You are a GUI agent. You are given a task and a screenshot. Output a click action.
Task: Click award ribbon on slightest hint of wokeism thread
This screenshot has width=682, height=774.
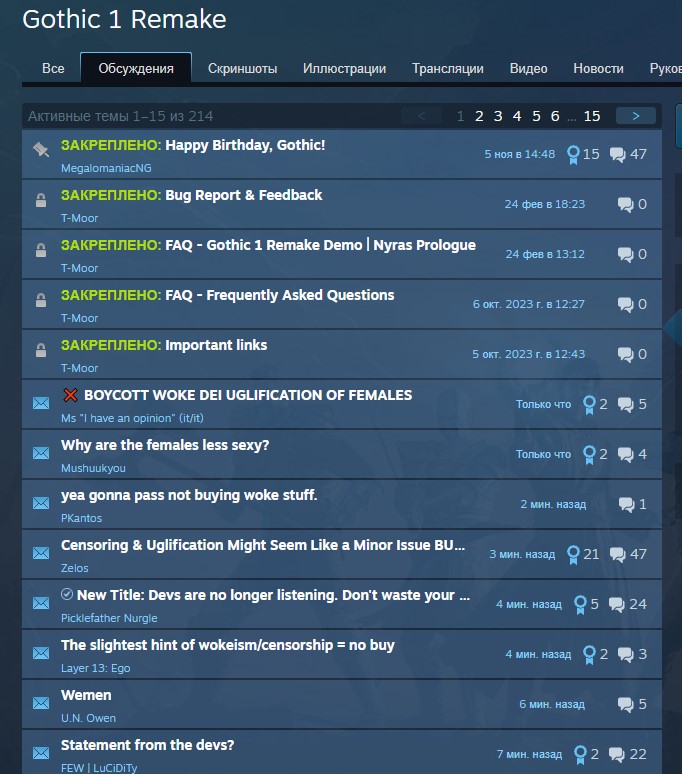point(589,655)
